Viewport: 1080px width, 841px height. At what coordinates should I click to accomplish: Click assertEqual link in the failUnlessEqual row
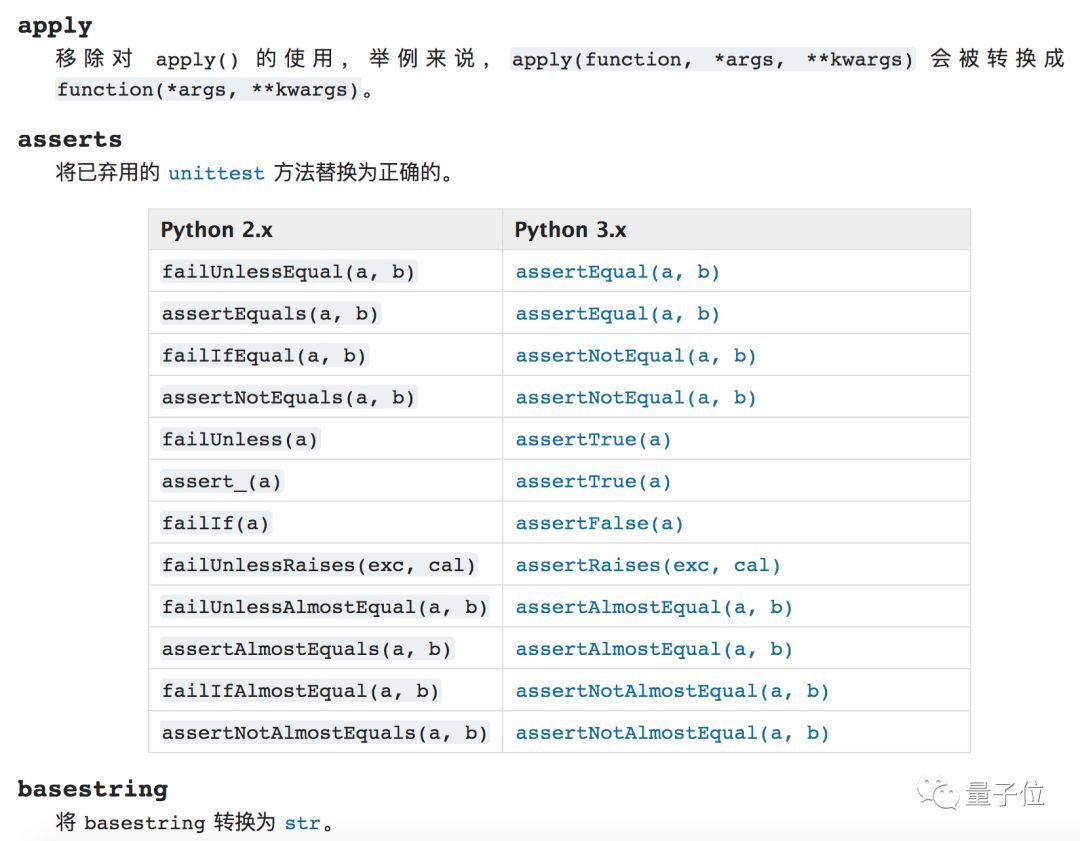coord(617,272)
